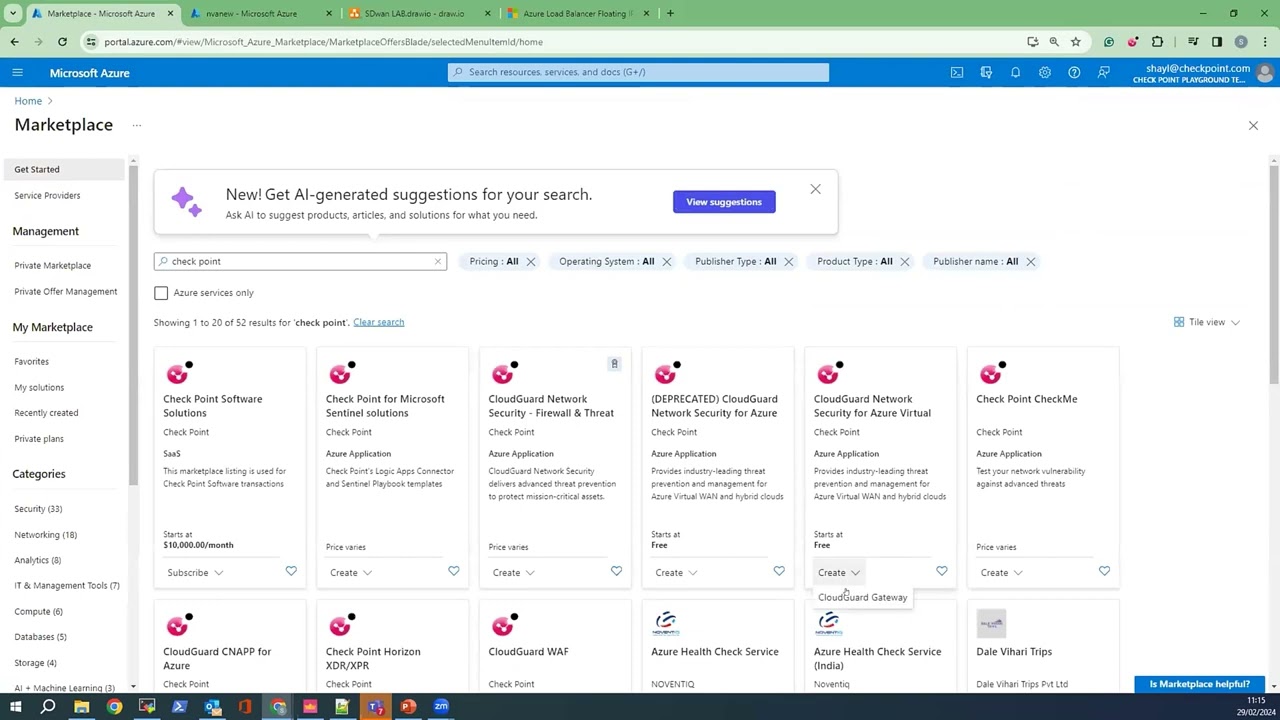This screenshot has width=1280, height=720.
Task: Open the Azure portal hamburger menu
Action: pos(17,72)
